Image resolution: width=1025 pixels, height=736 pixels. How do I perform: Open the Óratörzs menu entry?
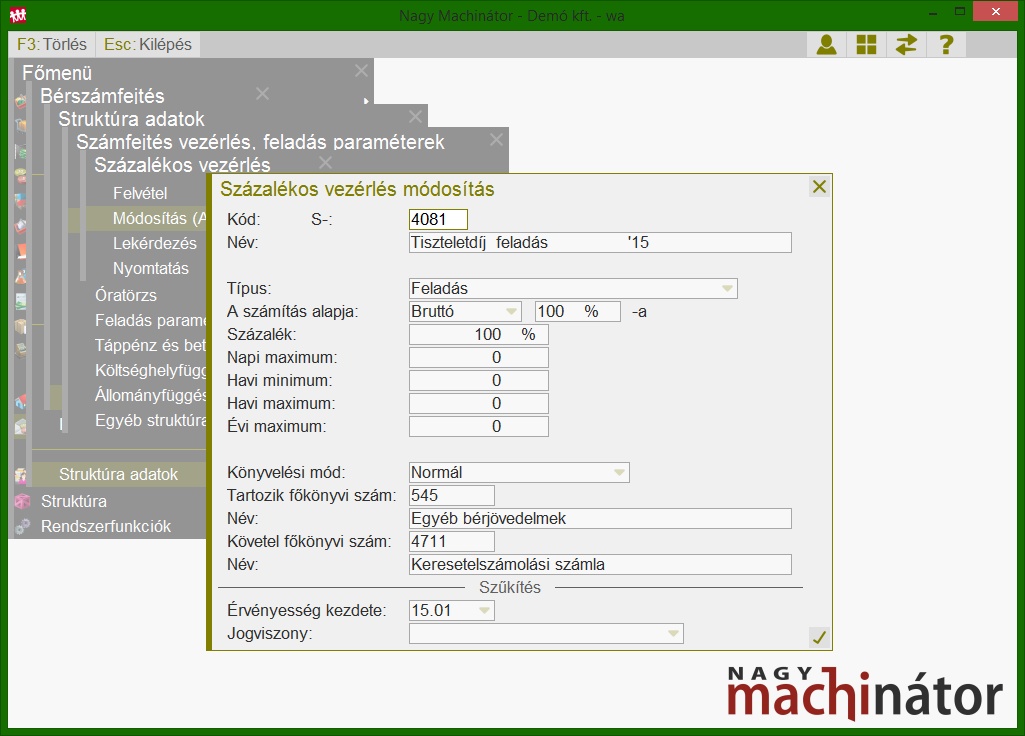point(125,295)
